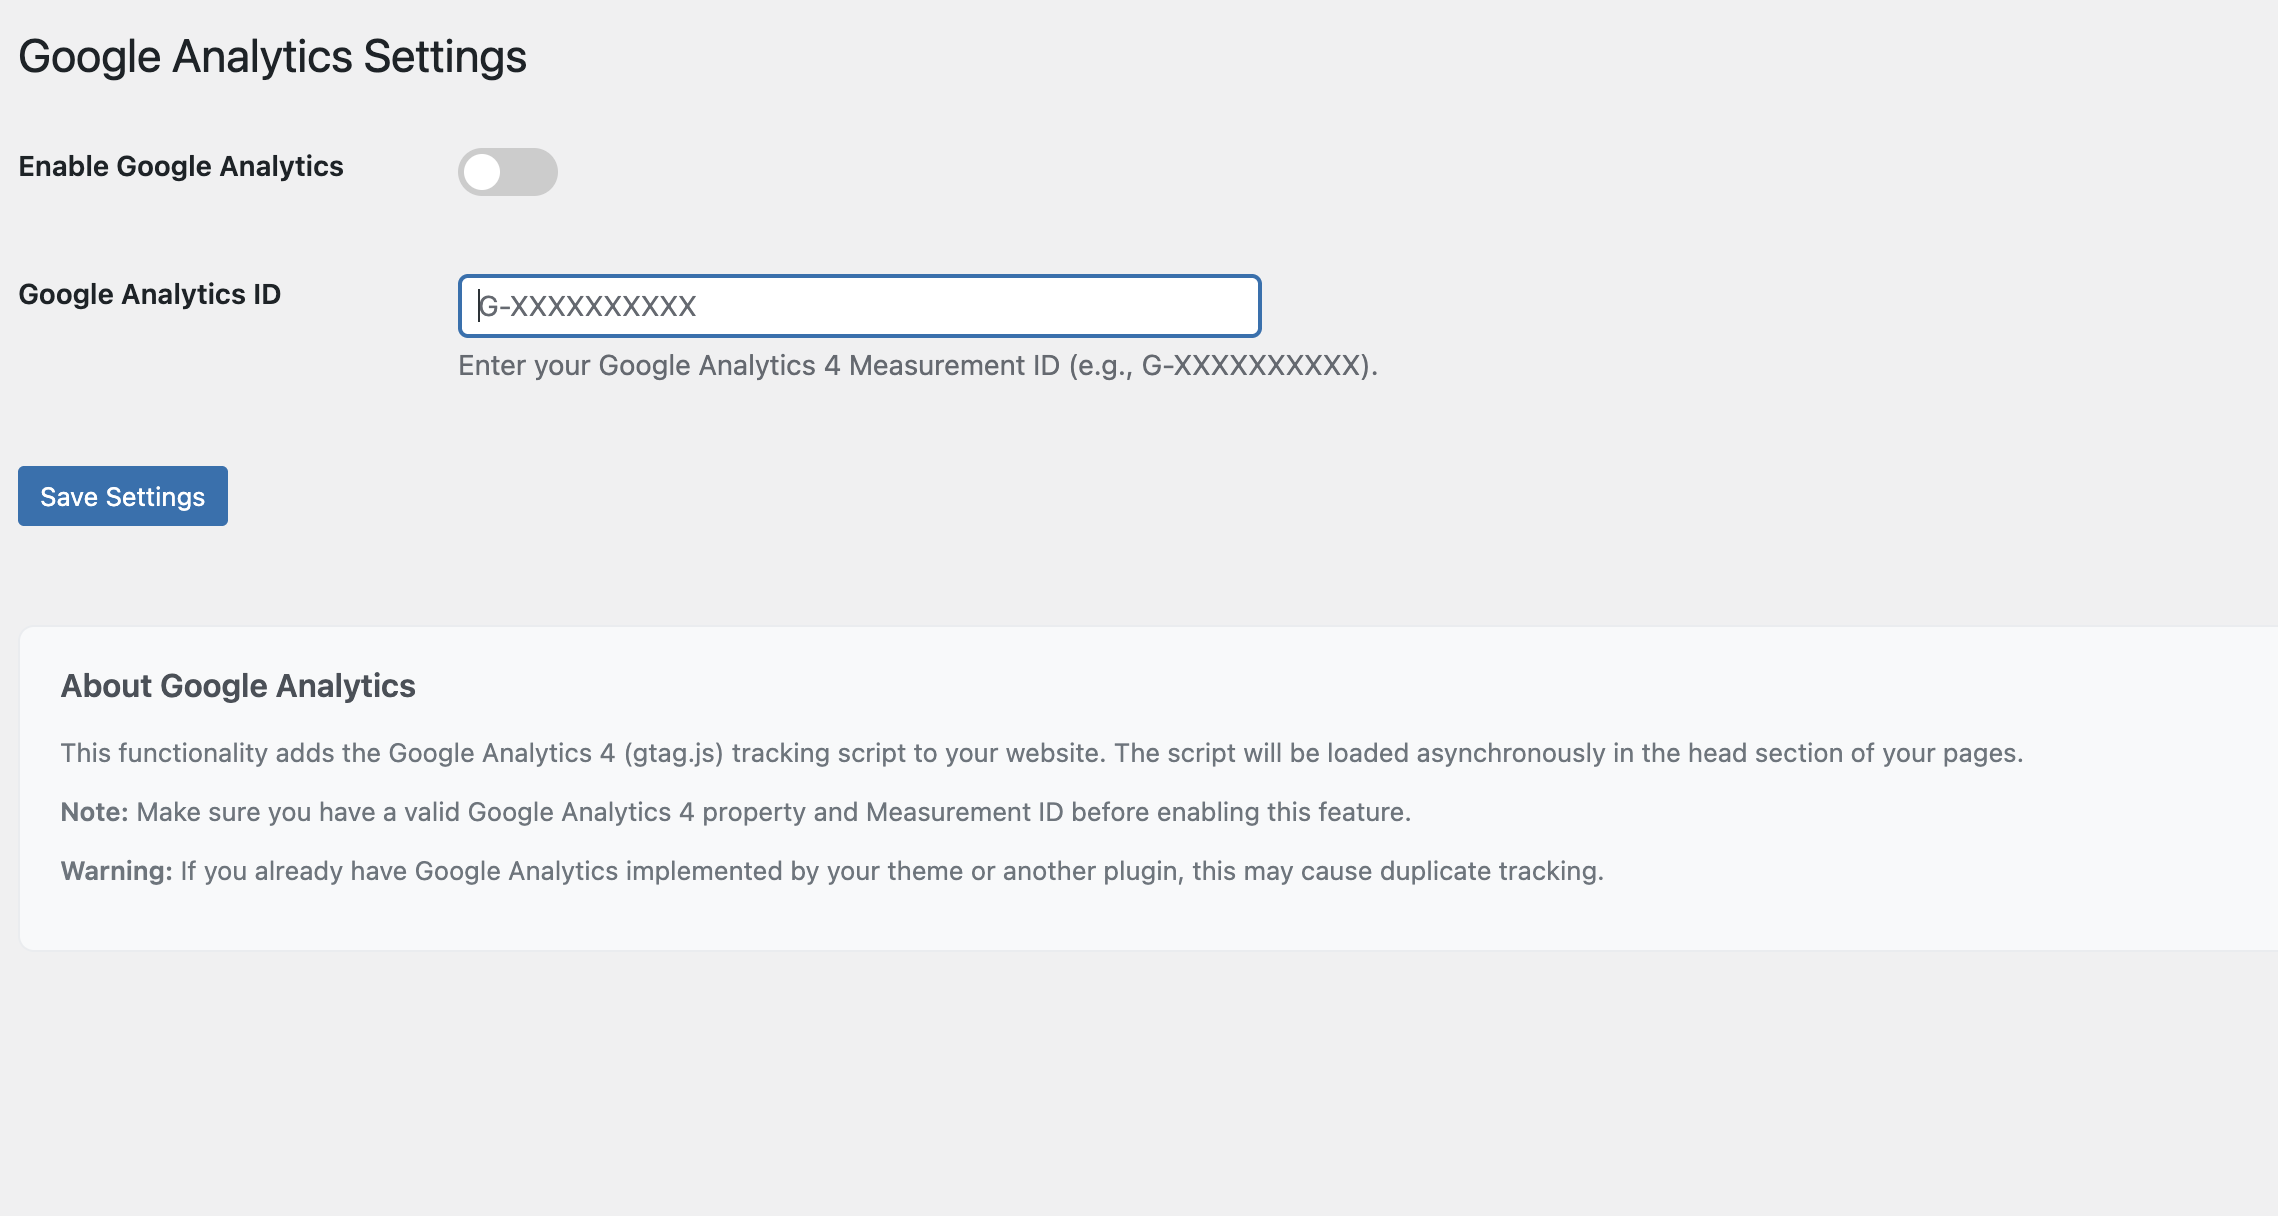Click the "Google Analytics Settings" page heading
Image resolution: width=2278 pixels, height=1216 pixels.
pyautogui.click(x=272, y=56)
